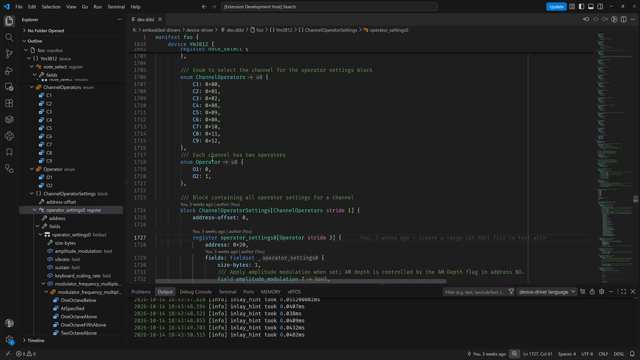This screenshot has height=360, width=640.
Task: Expand the No Folder Opened section
Action: (x=24, y=31)
